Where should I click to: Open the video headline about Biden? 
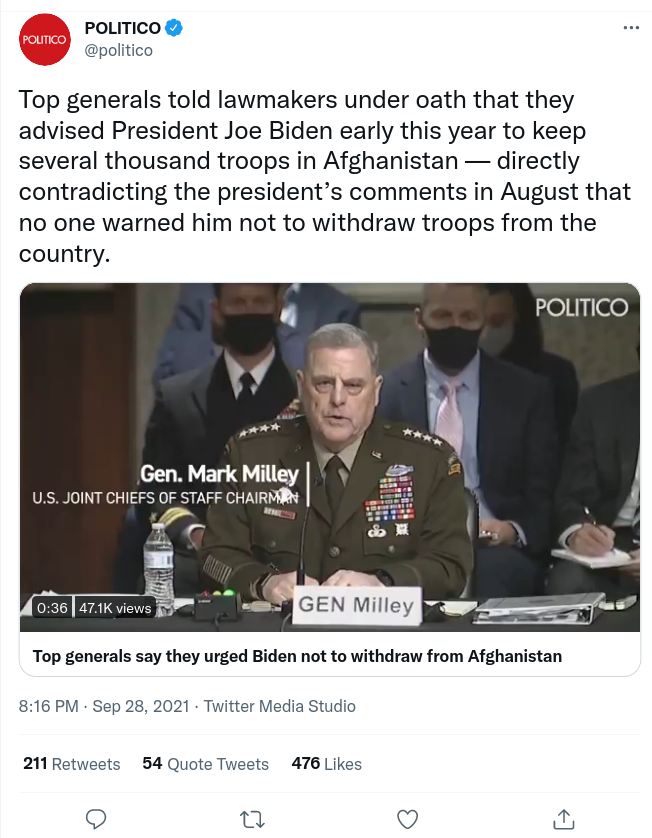pyautogui.click(x=297, y=656)
